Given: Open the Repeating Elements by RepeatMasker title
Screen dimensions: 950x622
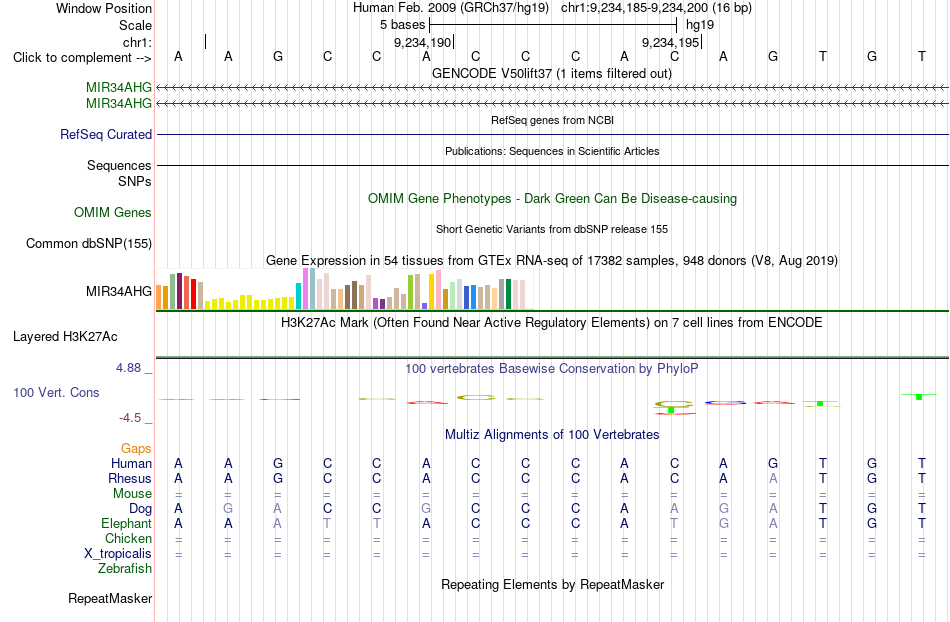Looking at the screenshot, I should (x=553, y=584).
